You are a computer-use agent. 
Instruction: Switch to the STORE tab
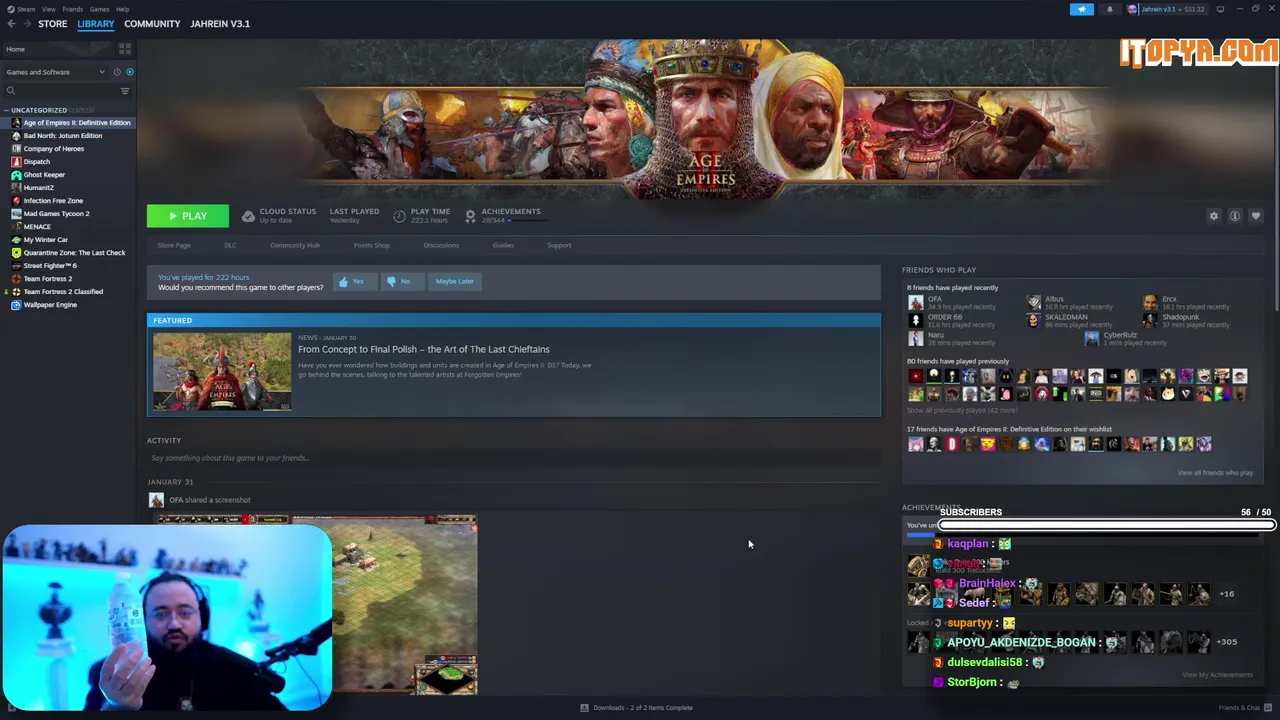(52, 24)
